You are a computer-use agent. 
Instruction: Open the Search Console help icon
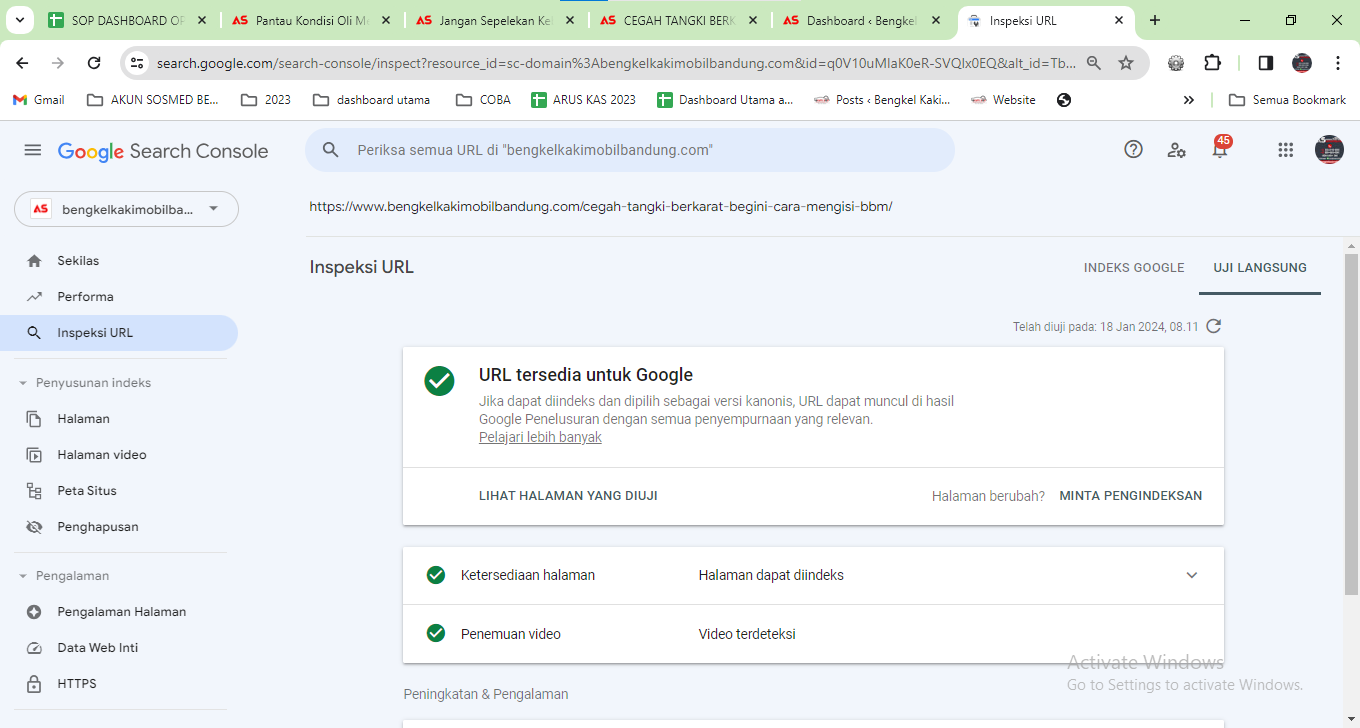point(1133,149)
